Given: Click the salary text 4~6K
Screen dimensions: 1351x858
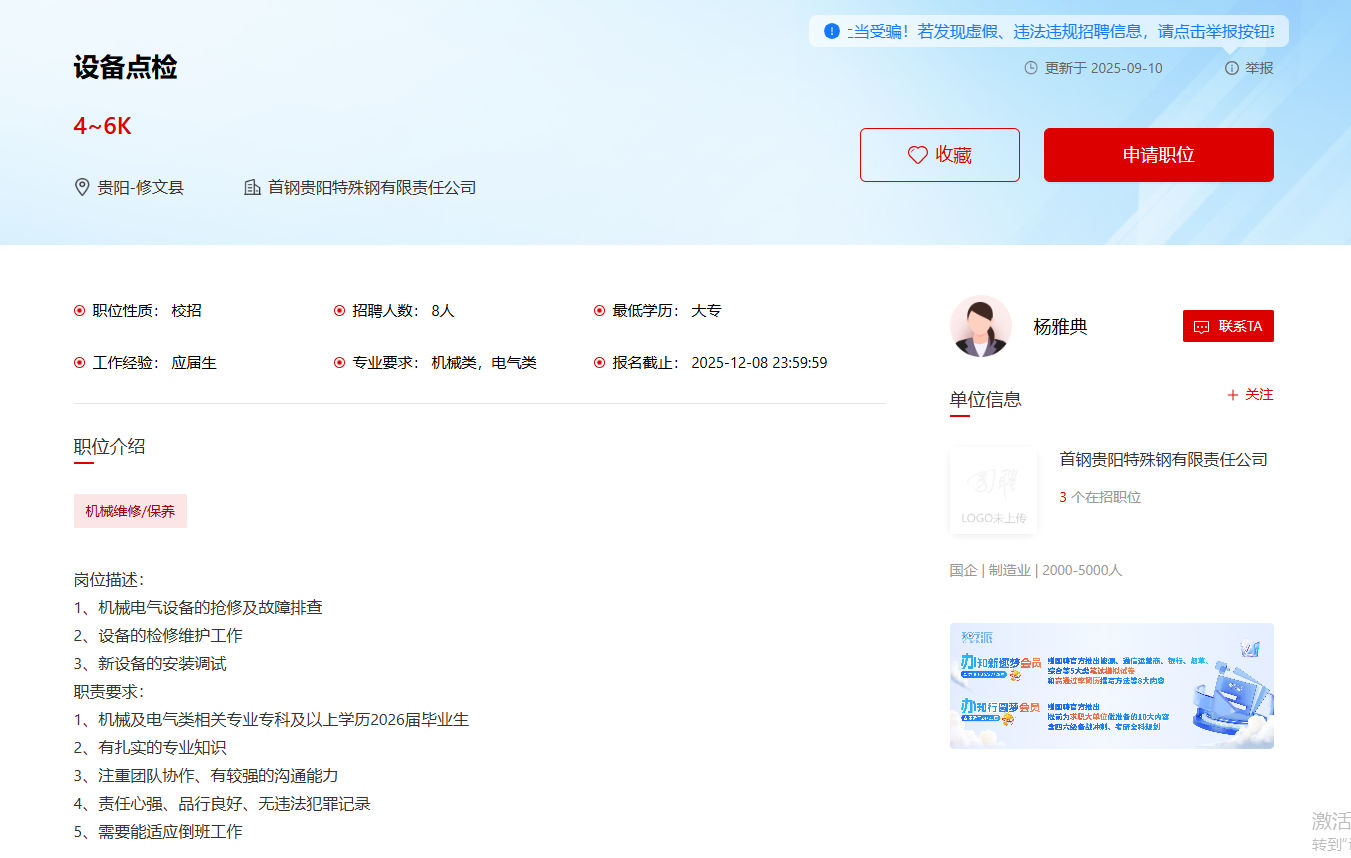Looking at the screenshot, I should [x=102, y=126].
